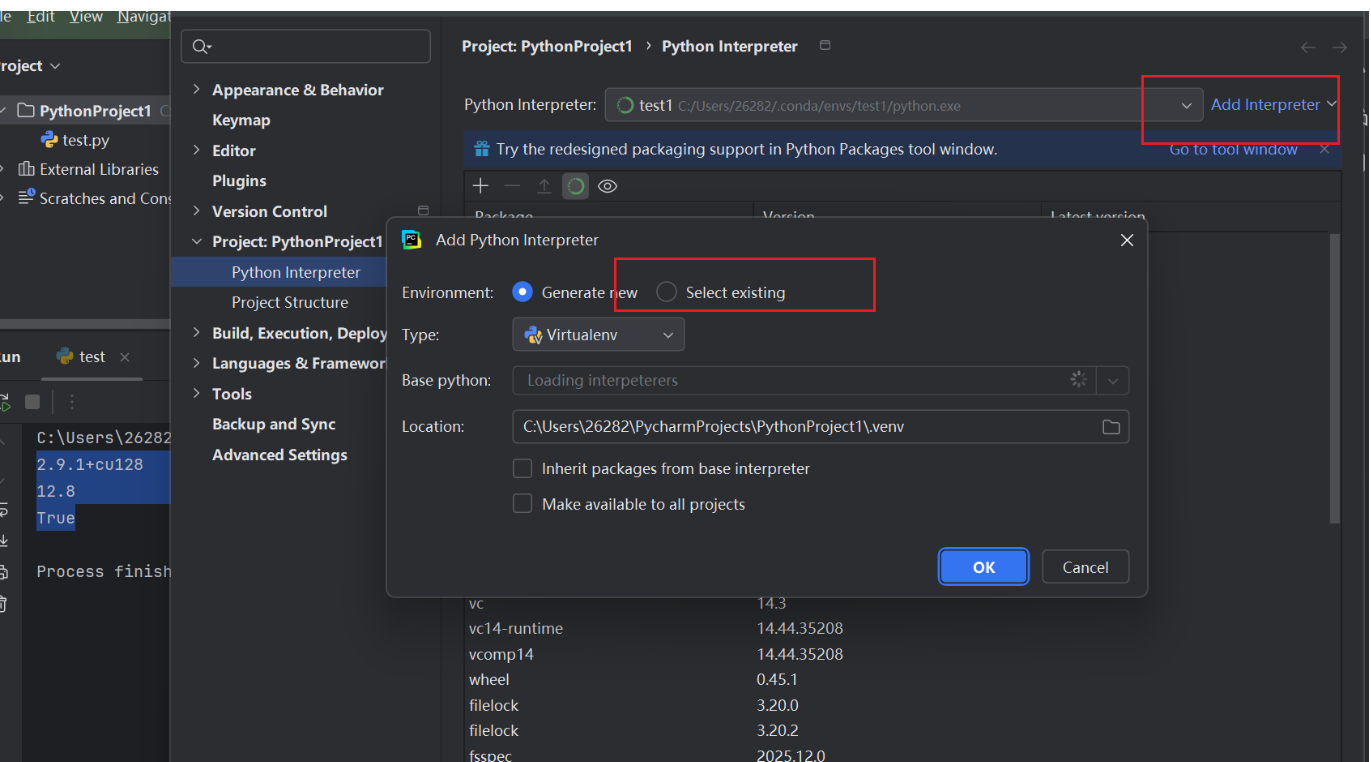Expand the Editor settings category
This screenshot has width=1371, height=762.
coord(196,151)
